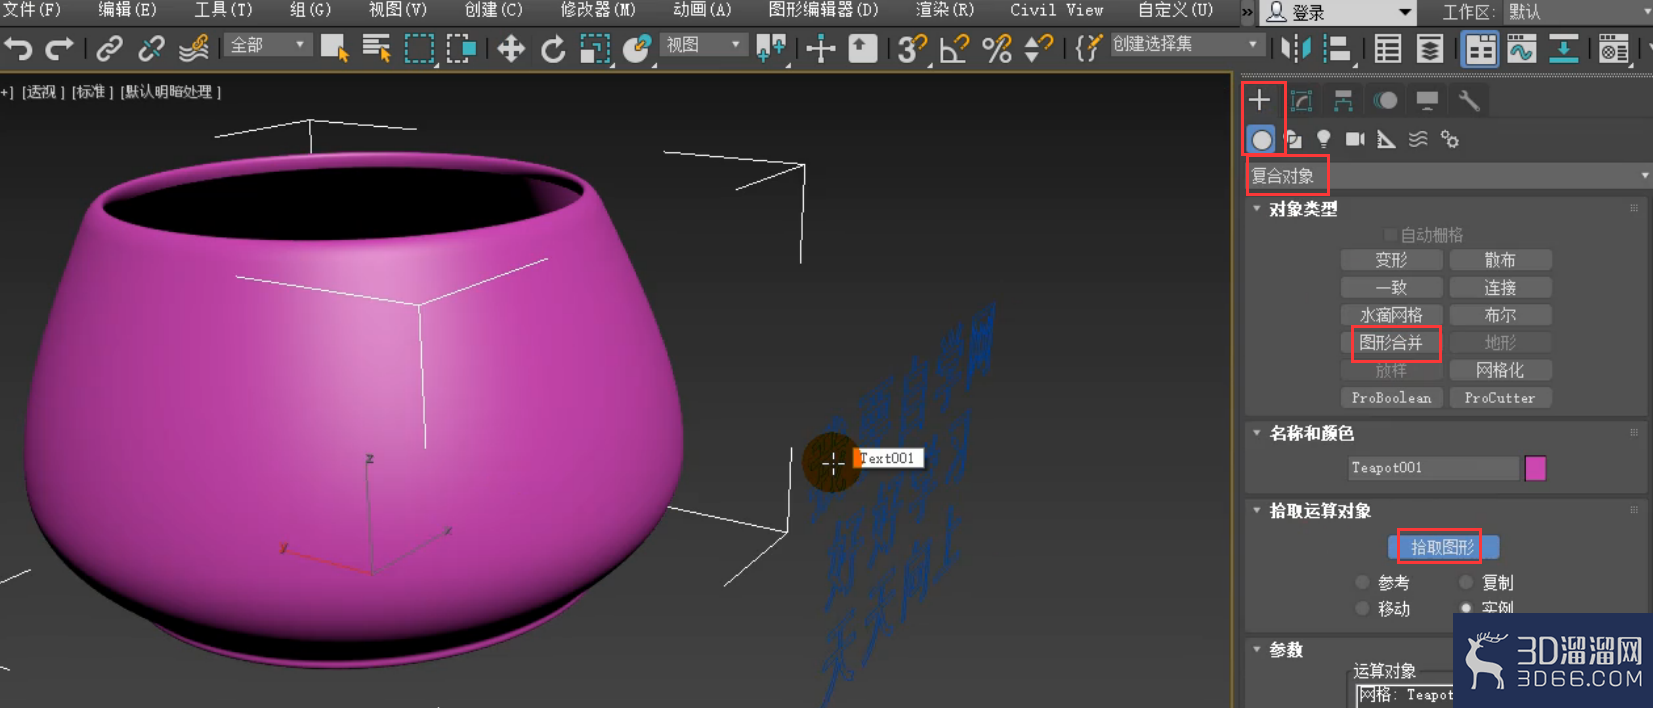Open the Select by Name tool
Image resolution: width=1653 pixels, height=708 pixels.
[376, 47]
